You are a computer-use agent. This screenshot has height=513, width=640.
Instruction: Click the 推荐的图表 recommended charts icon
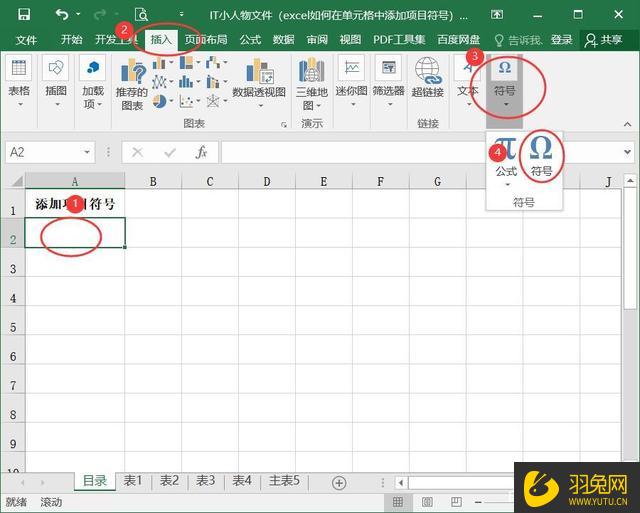pyautogui.click(x=132, y=84)
